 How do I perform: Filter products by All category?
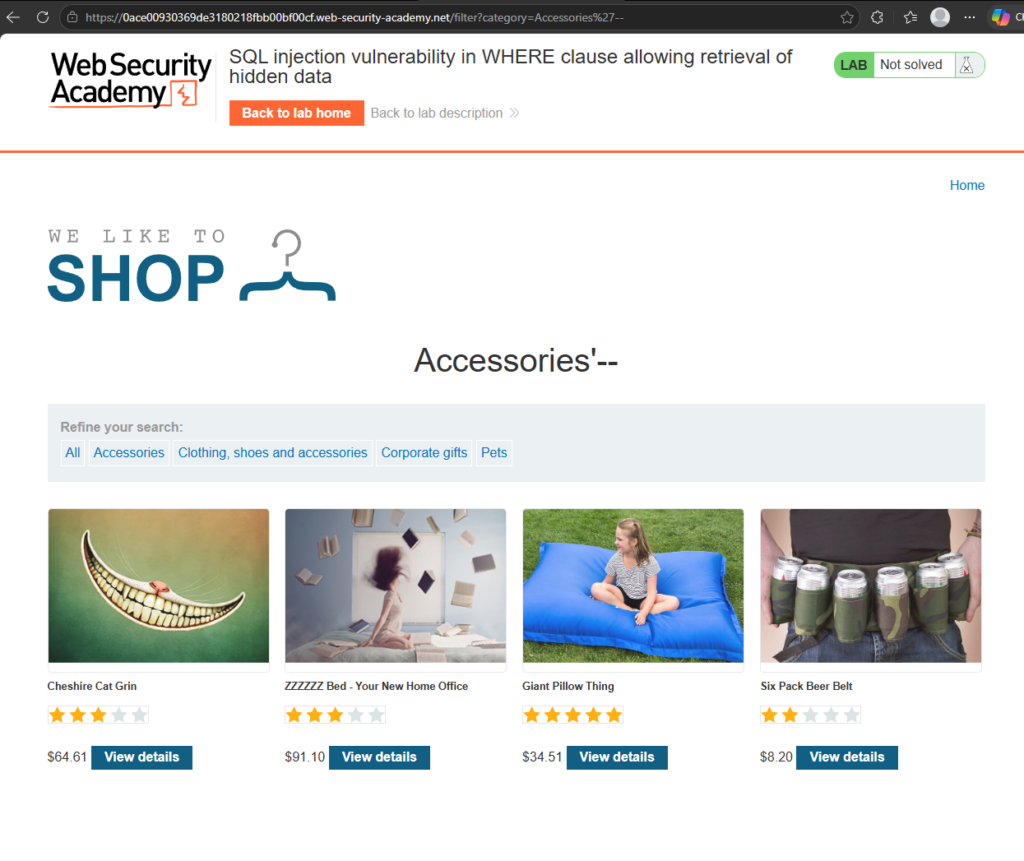coord(72,453)
